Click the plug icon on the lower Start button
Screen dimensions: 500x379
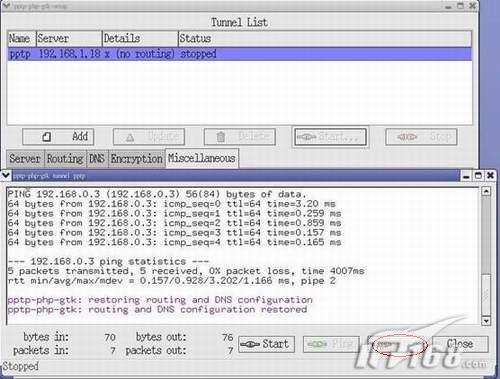click(250, 344)
